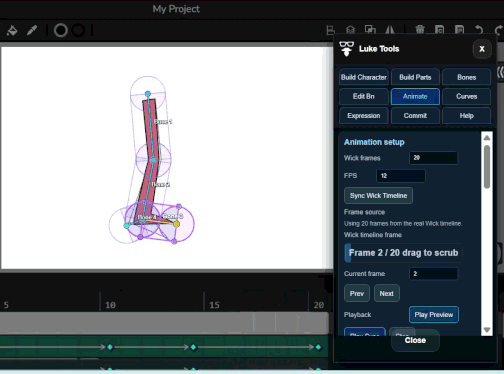Click the FPS input field
504x374 pixels.
tap(401, 176)
